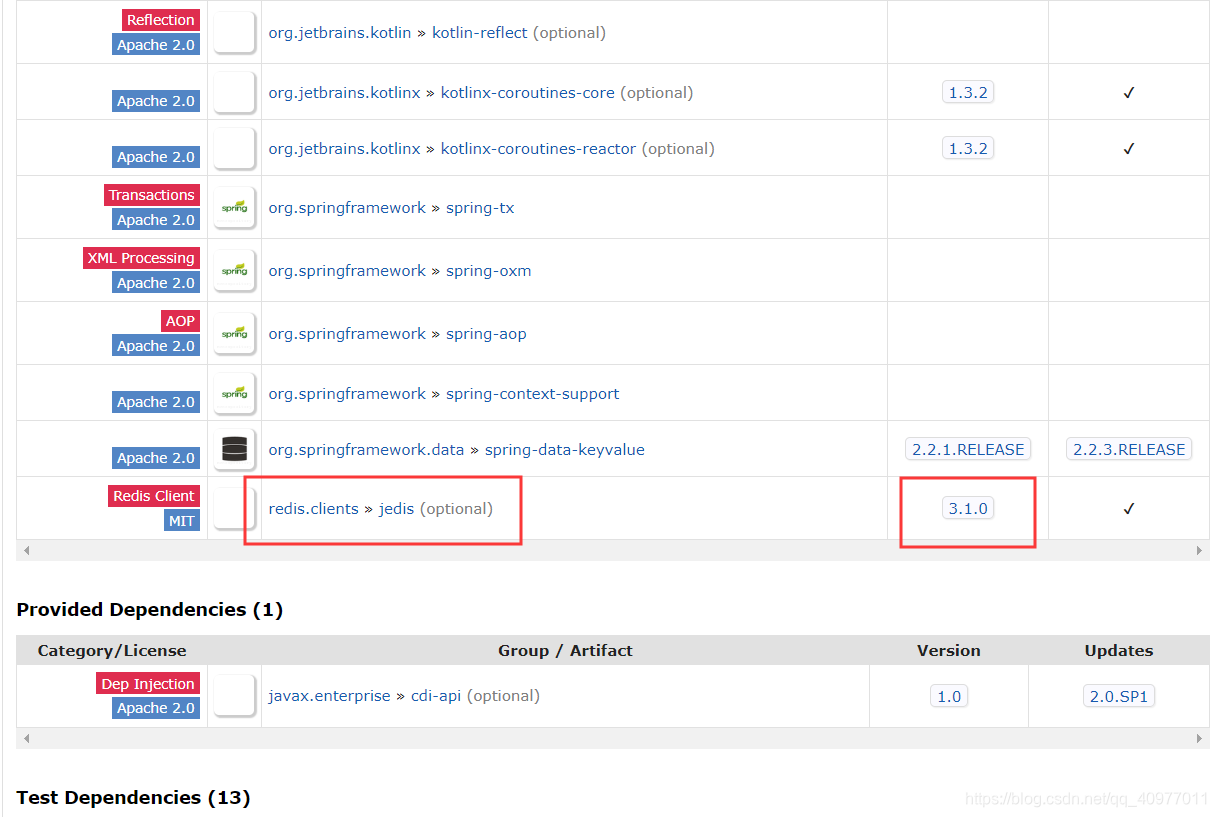Open the spring-tx artifact link

pos(480,207)
